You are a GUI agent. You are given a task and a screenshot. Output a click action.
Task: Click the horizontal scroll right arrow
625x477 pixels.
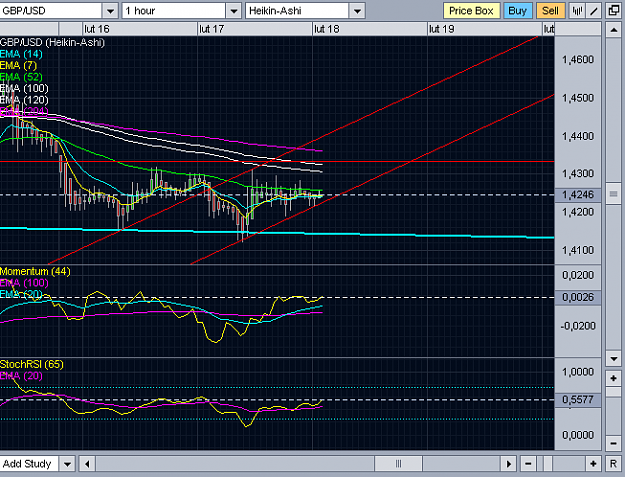pyautogui.click(x=509, y=464)
